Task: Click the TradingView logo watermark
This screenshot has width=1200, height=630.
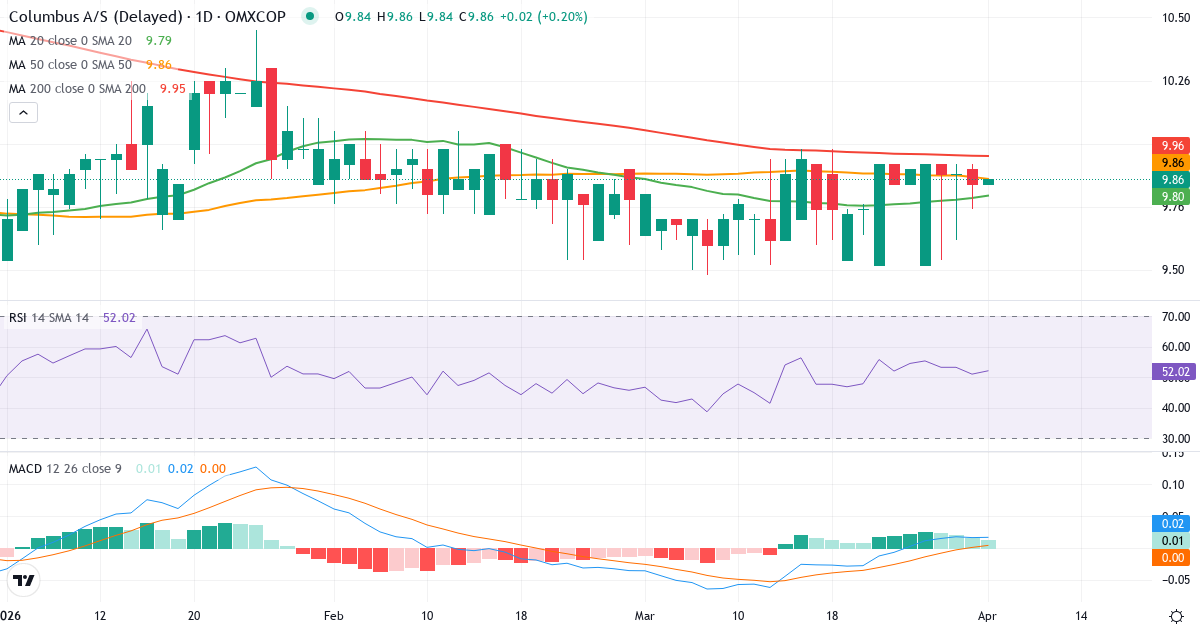Action: point(24,578)
